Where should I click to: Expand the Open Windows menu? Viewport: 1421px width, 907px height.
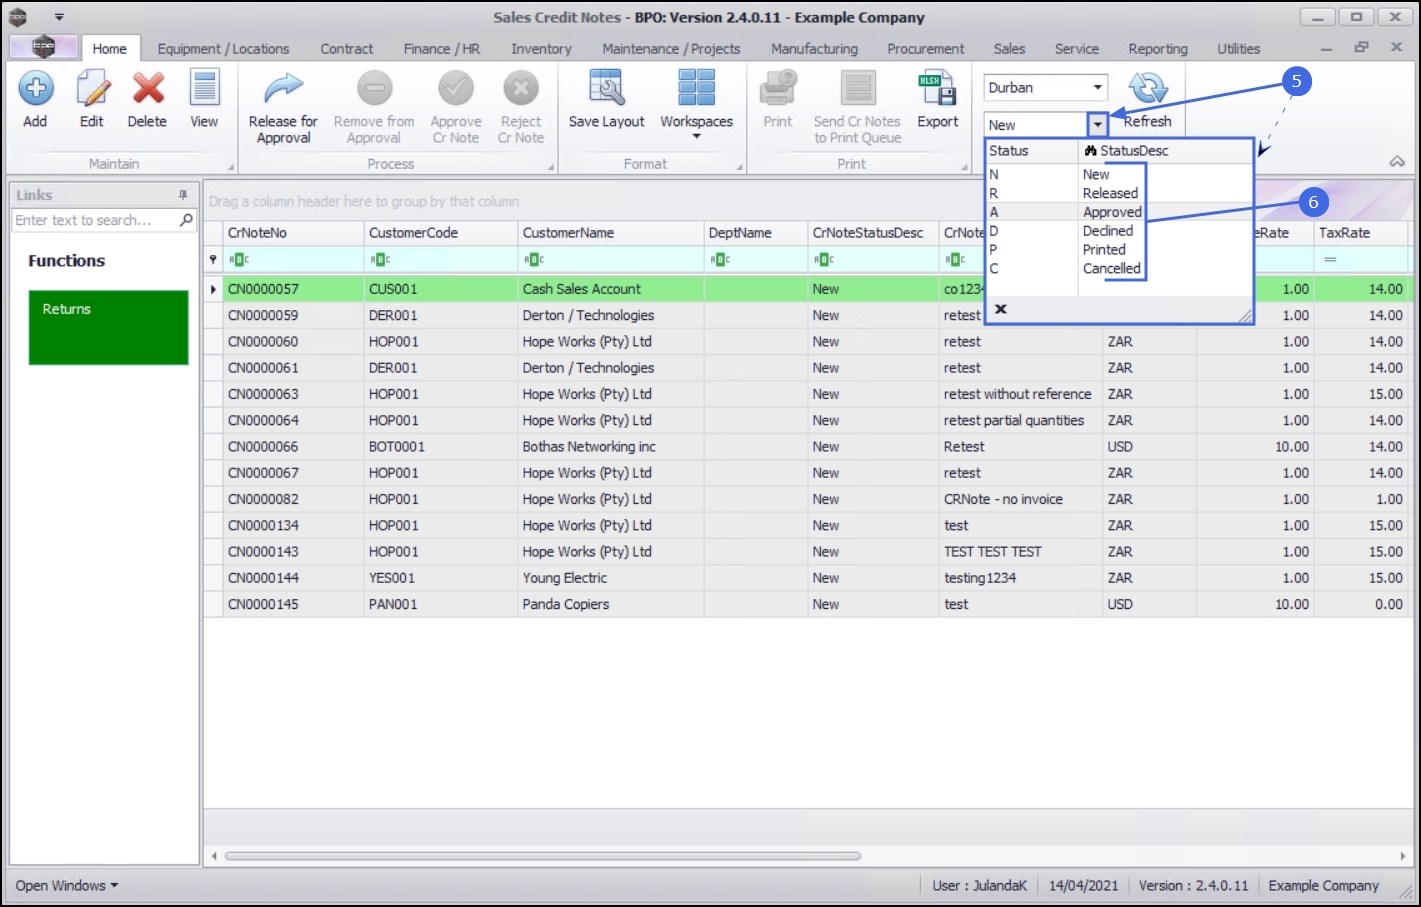pos(67,886)
